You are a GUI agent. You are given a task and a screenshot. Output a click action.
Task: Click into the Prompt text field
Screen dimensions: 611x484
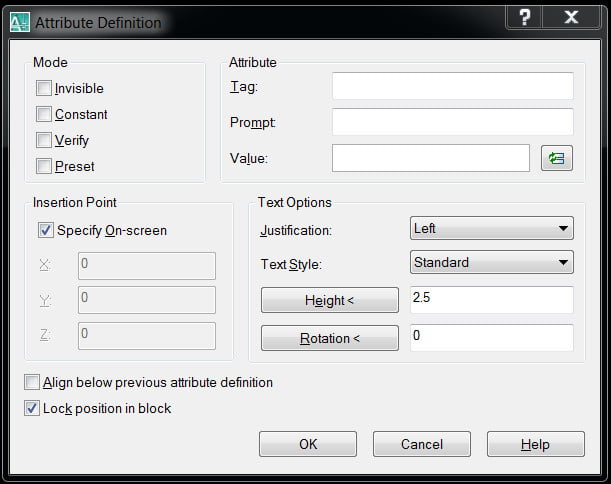pos(453,122)
